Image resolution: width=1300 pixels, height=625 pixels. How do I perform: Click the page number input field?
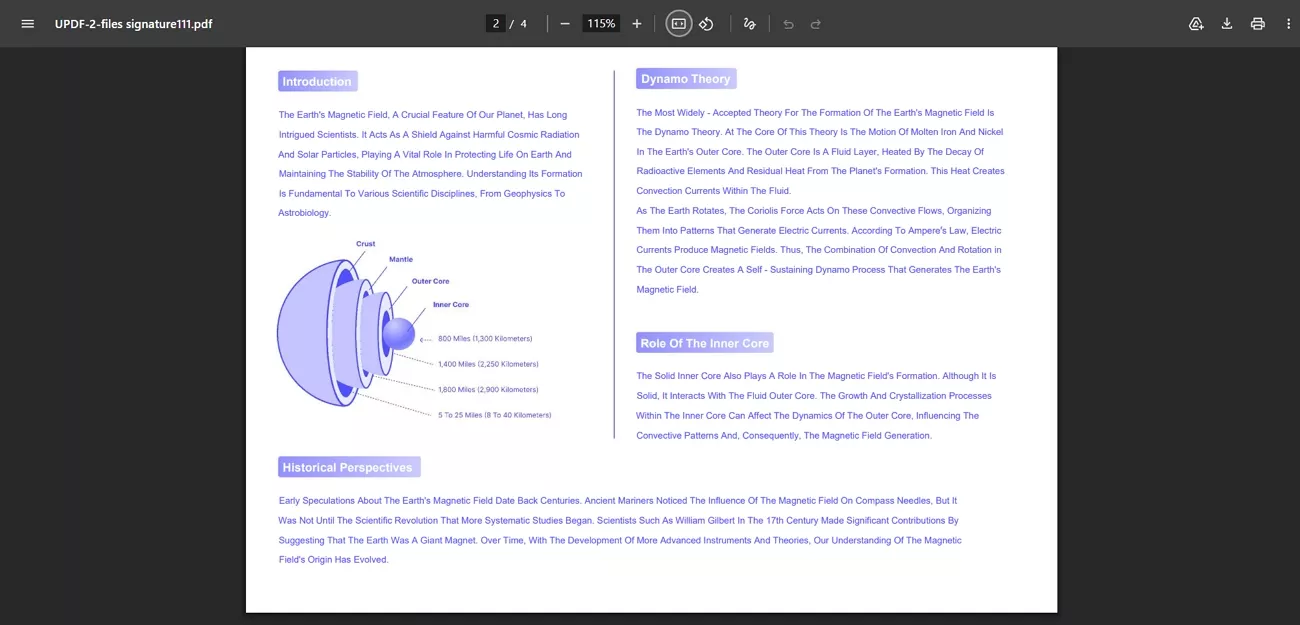(495, 22)
